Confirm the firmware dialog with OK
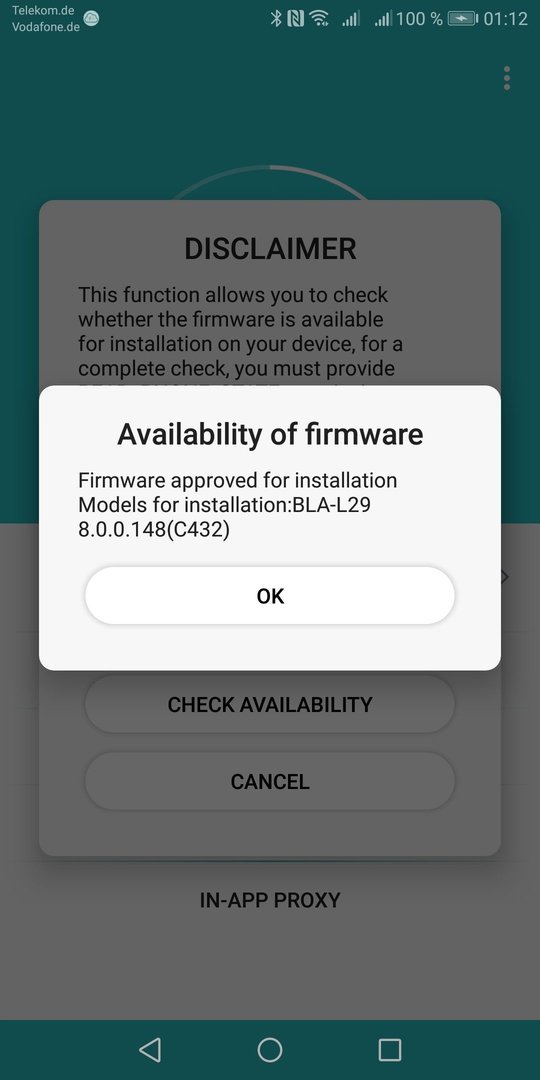The height and width of the screenshot is (1080, 540). pyautogui.click(x=270, y=596)
